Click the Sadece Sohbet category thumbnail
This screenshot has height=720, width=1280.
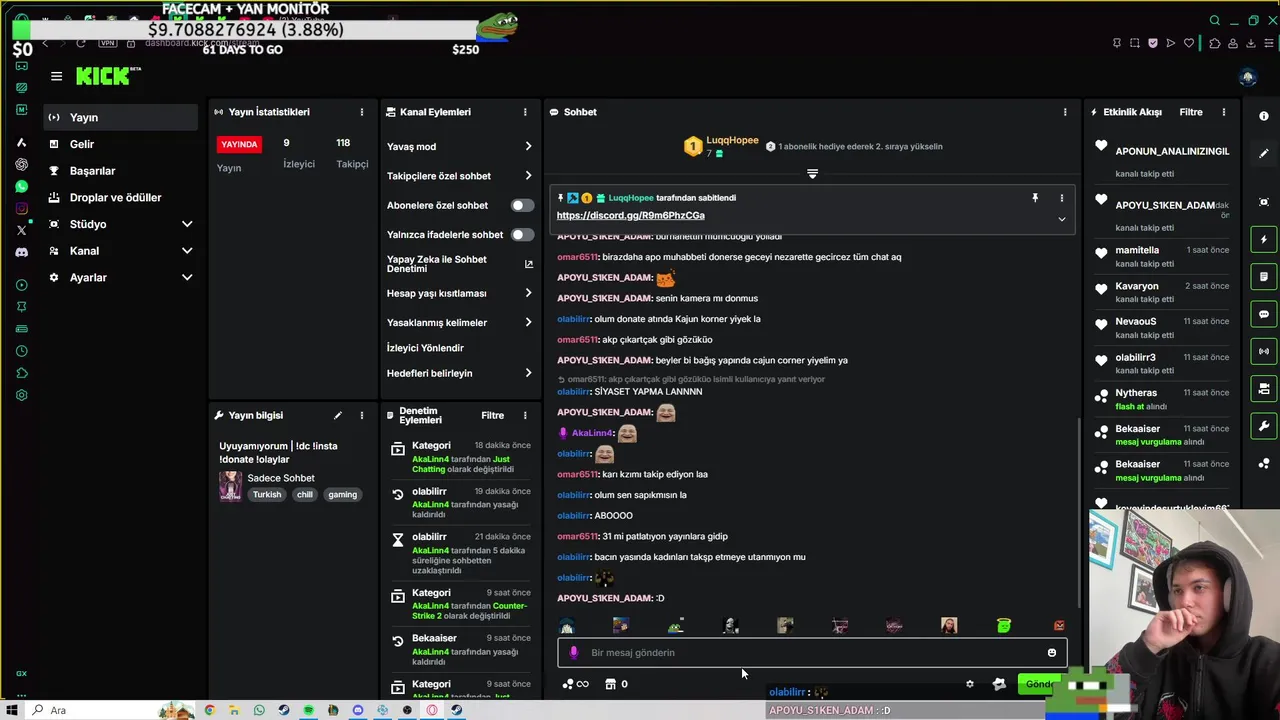point(231,486)
